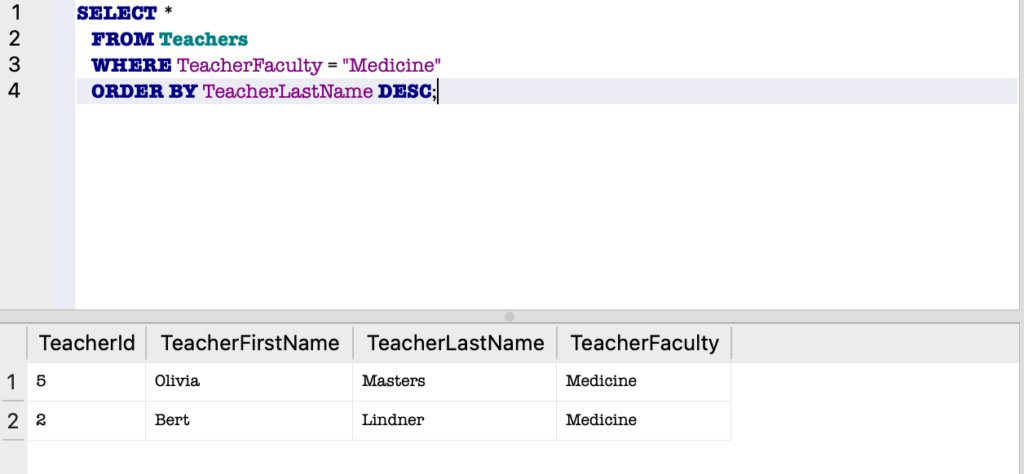Viewport: 1024px width, 474px height.
Task: Select the TeacherLastName column header in results
Action: (456, 343)
